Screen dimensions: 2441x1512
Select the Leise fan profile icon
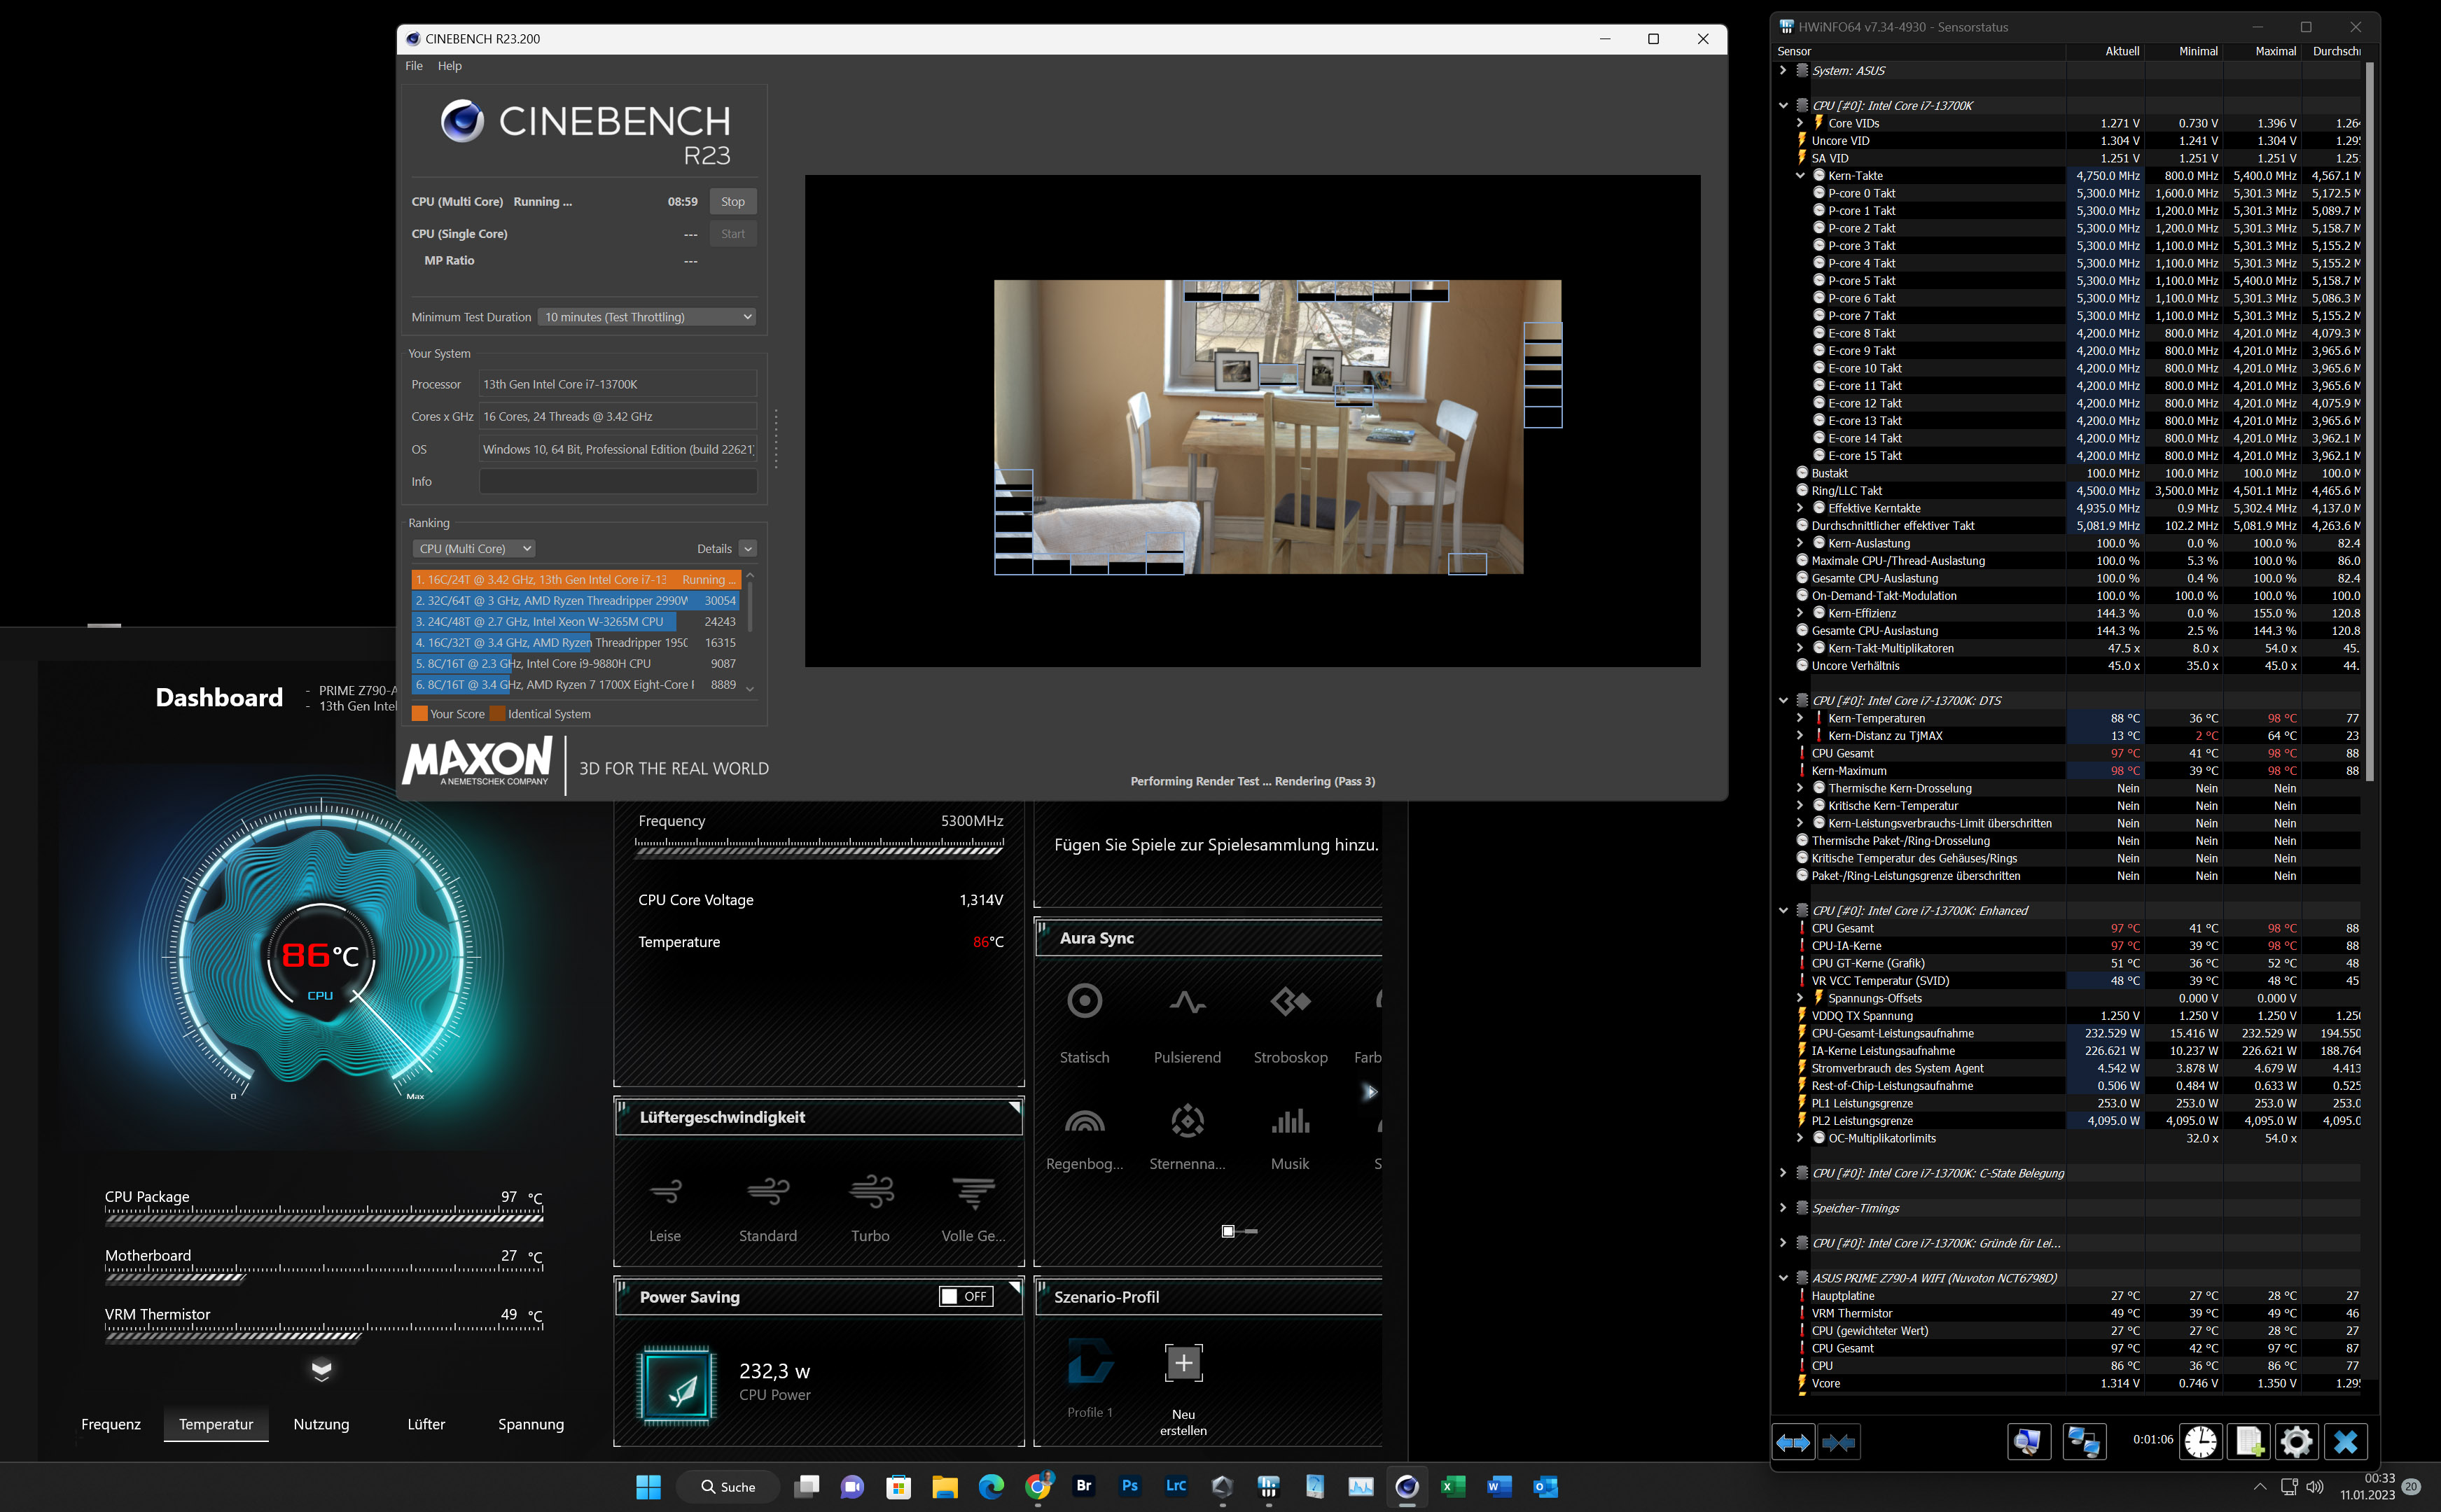point(665,1191)
